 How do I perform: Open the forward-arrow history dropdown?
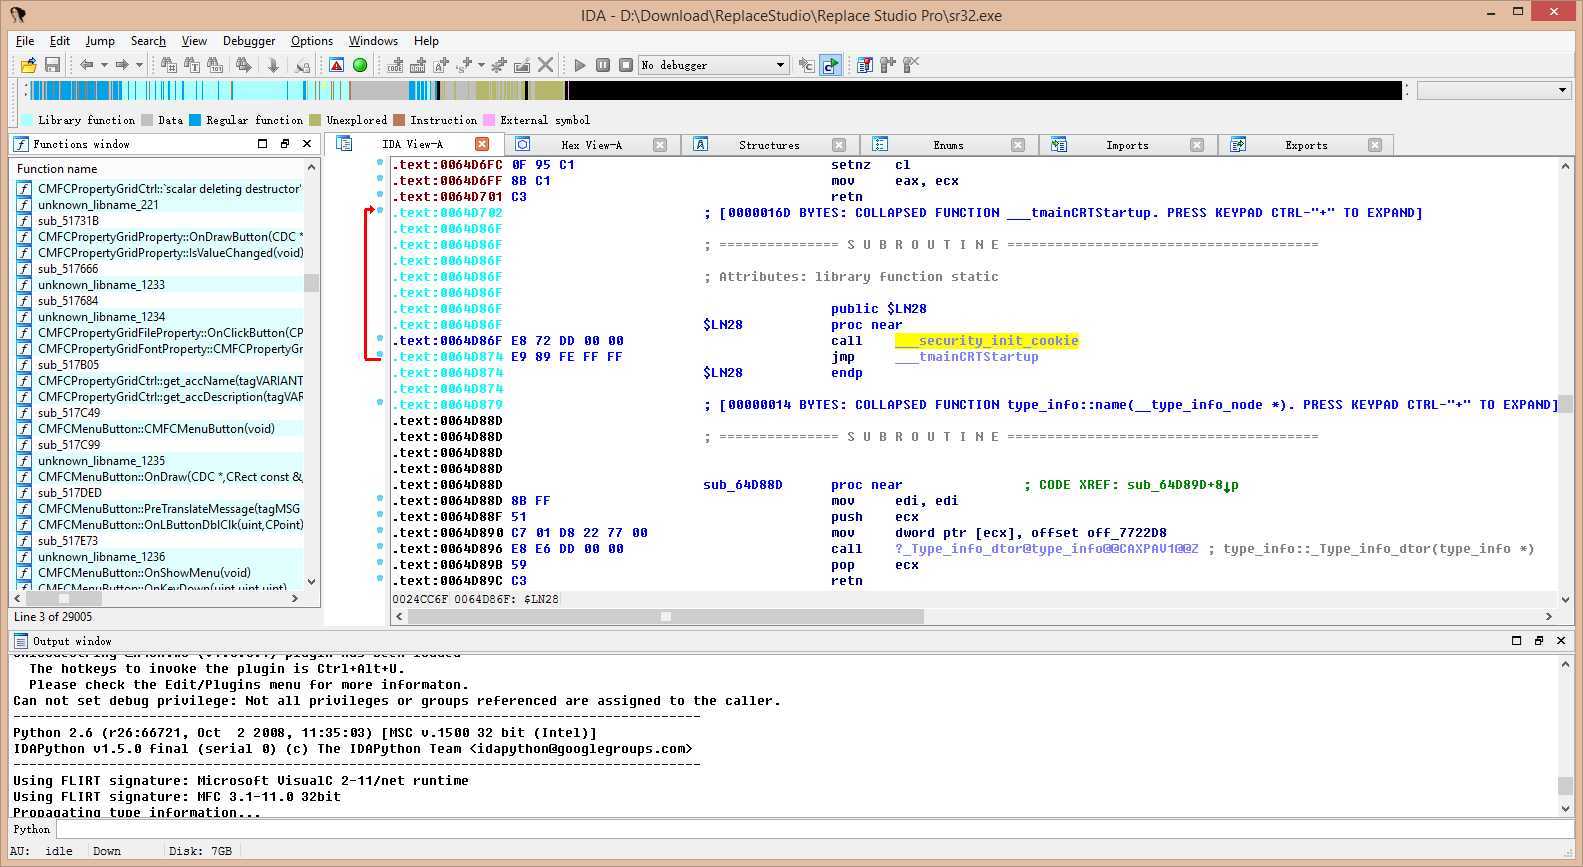point(139,65)
